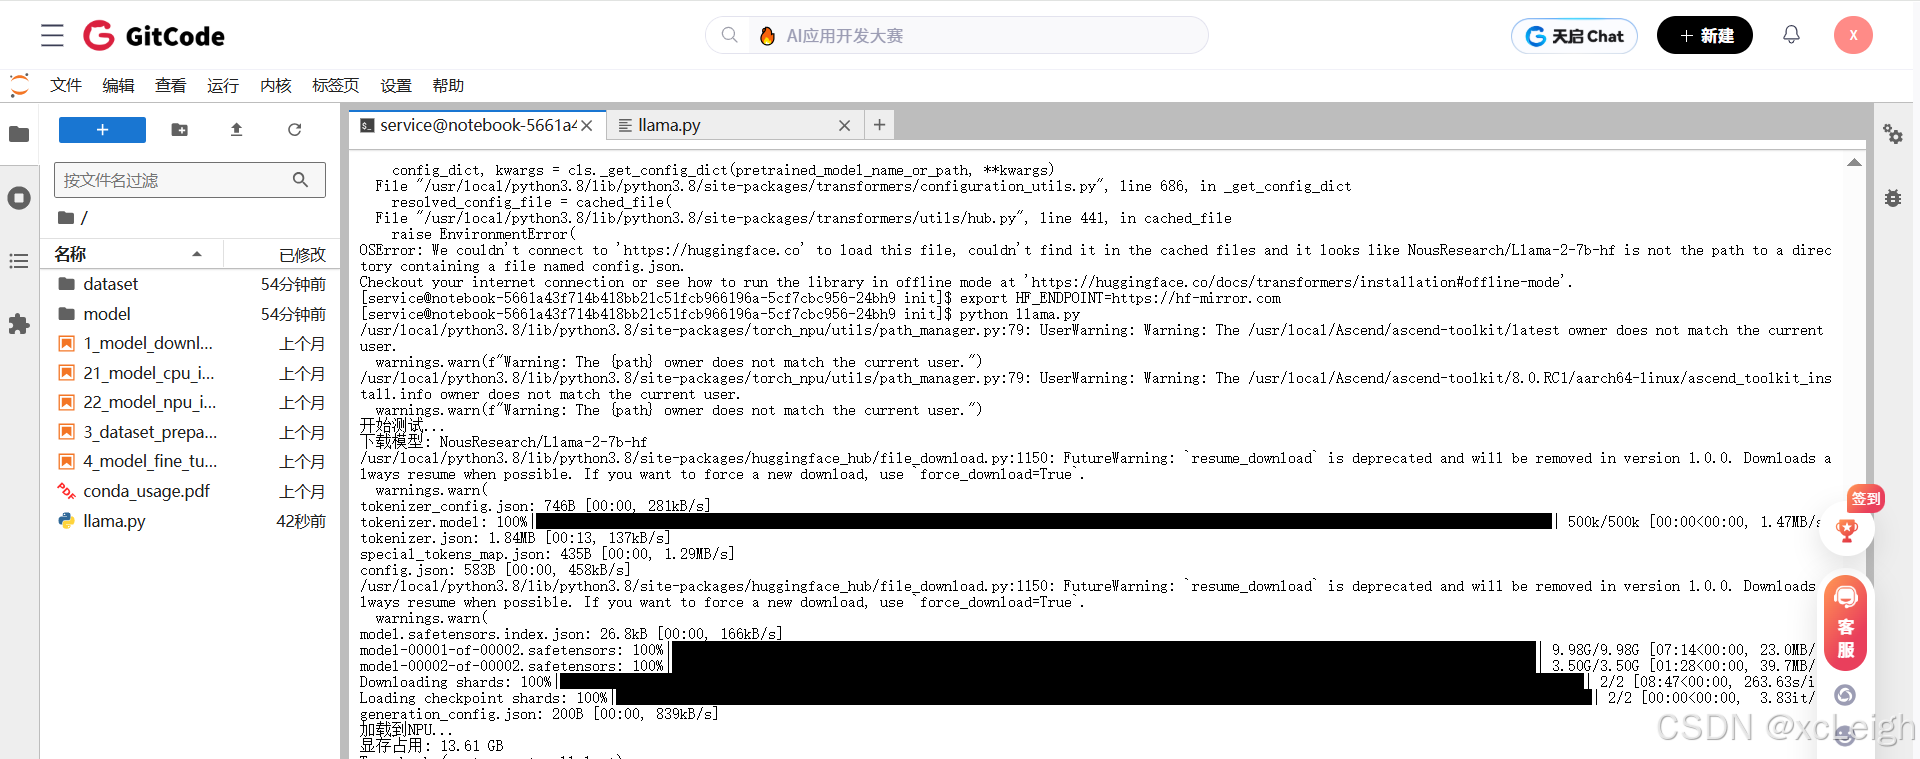Upload files to the directory
1920x759 pixels.
pyautogui.click(x=237, y=130)
